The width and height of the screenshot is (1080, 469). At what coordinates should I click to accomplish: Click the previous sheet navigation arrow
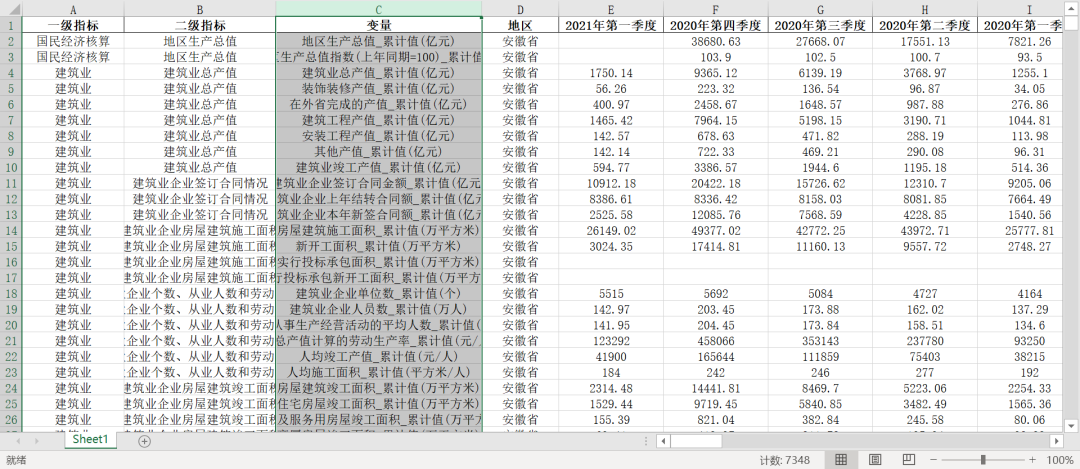pos(18,441)
